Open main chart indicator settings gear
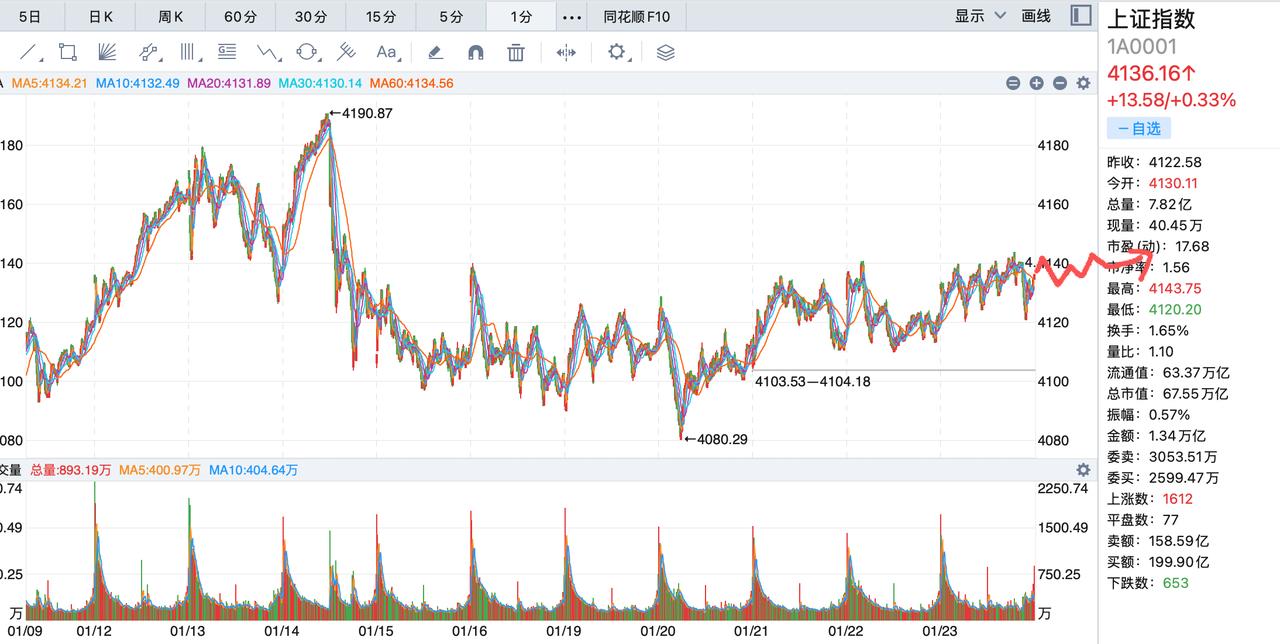The height and width of the screenshot is (644, 1280). coord(1083,84)
